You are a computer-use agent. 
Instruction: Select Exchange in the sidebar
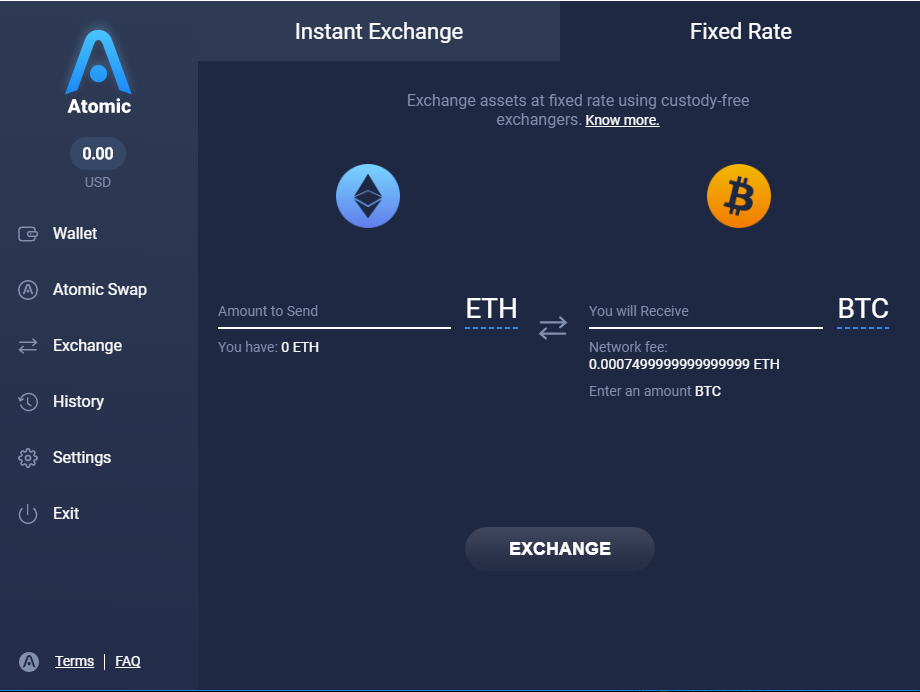click(87, 346)
